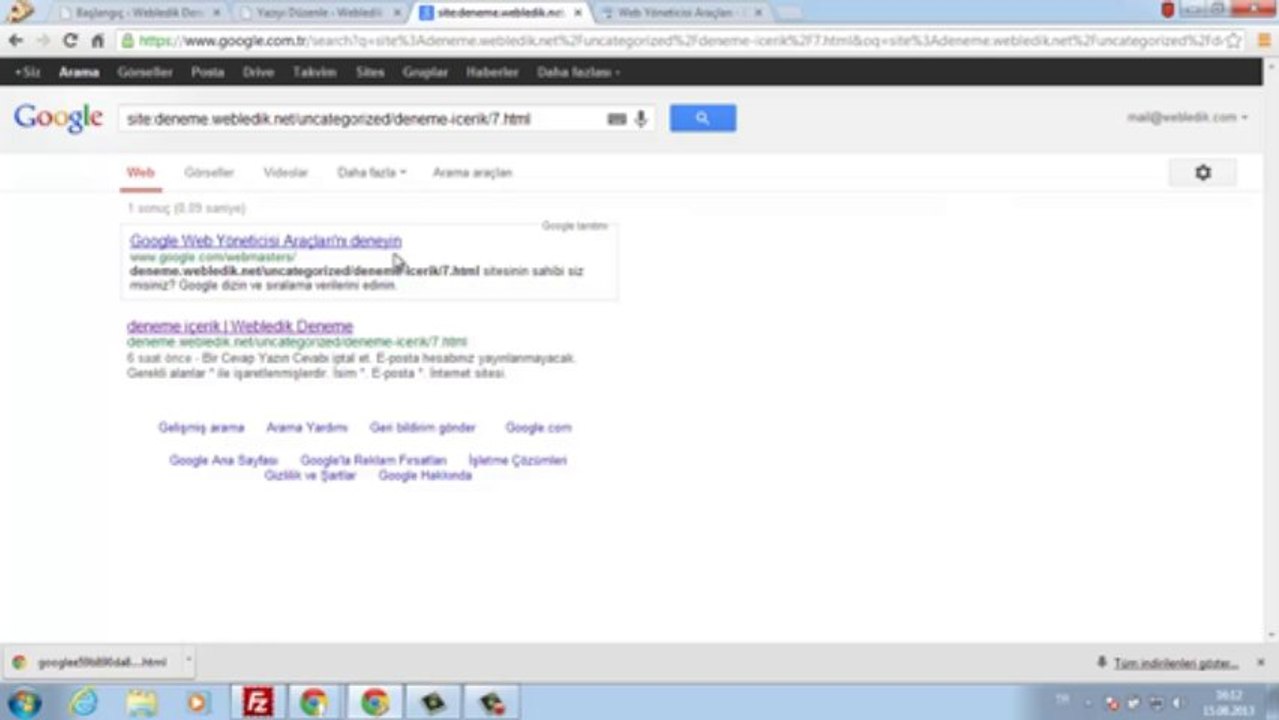The image size is (1279, 720).
Task: Go back with the browser back arrow
Action: click(x=16, y=41)
